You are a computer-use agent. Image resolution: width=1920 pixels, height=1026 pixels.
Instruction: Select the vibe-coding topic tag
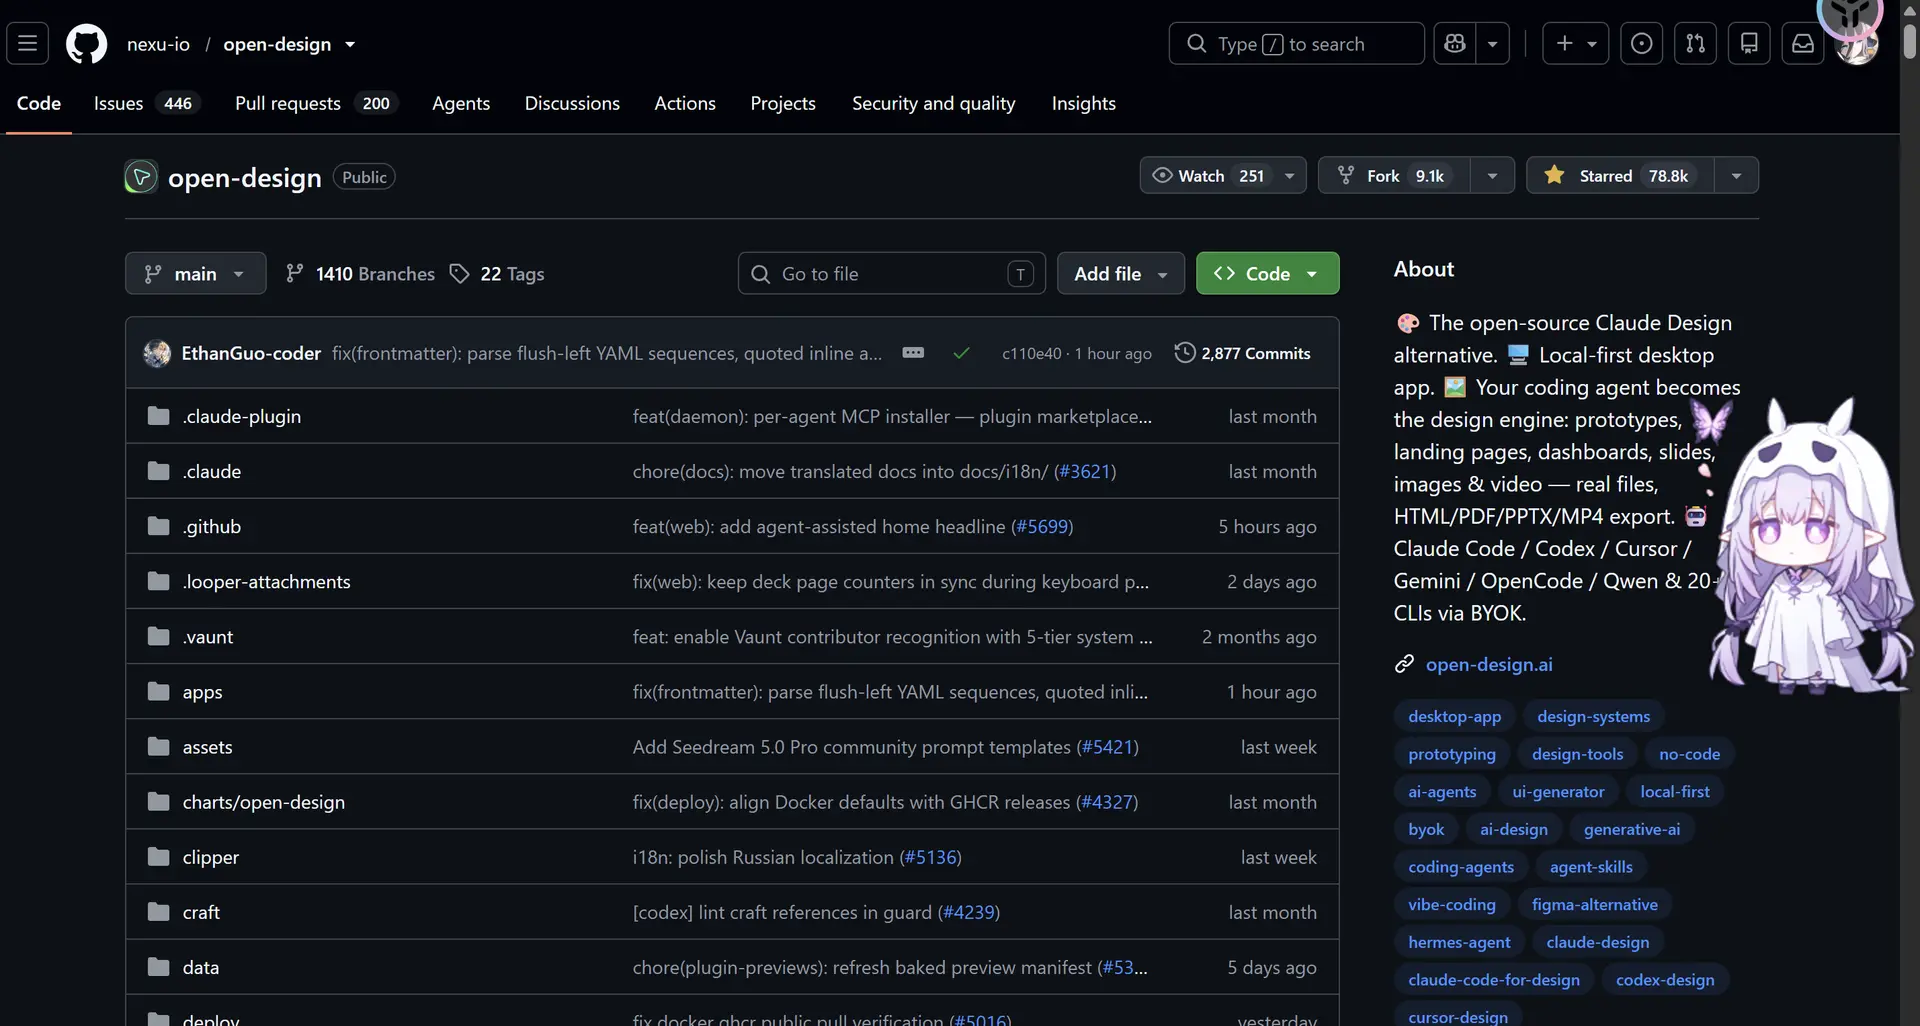point(1451,904)
